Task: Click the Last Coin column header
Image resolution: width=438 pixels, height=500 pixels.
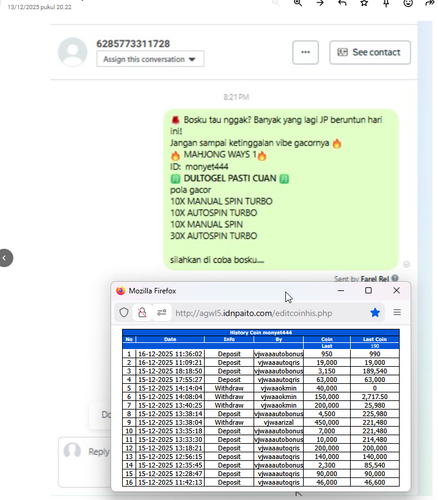Action: [x=375, y=339]
